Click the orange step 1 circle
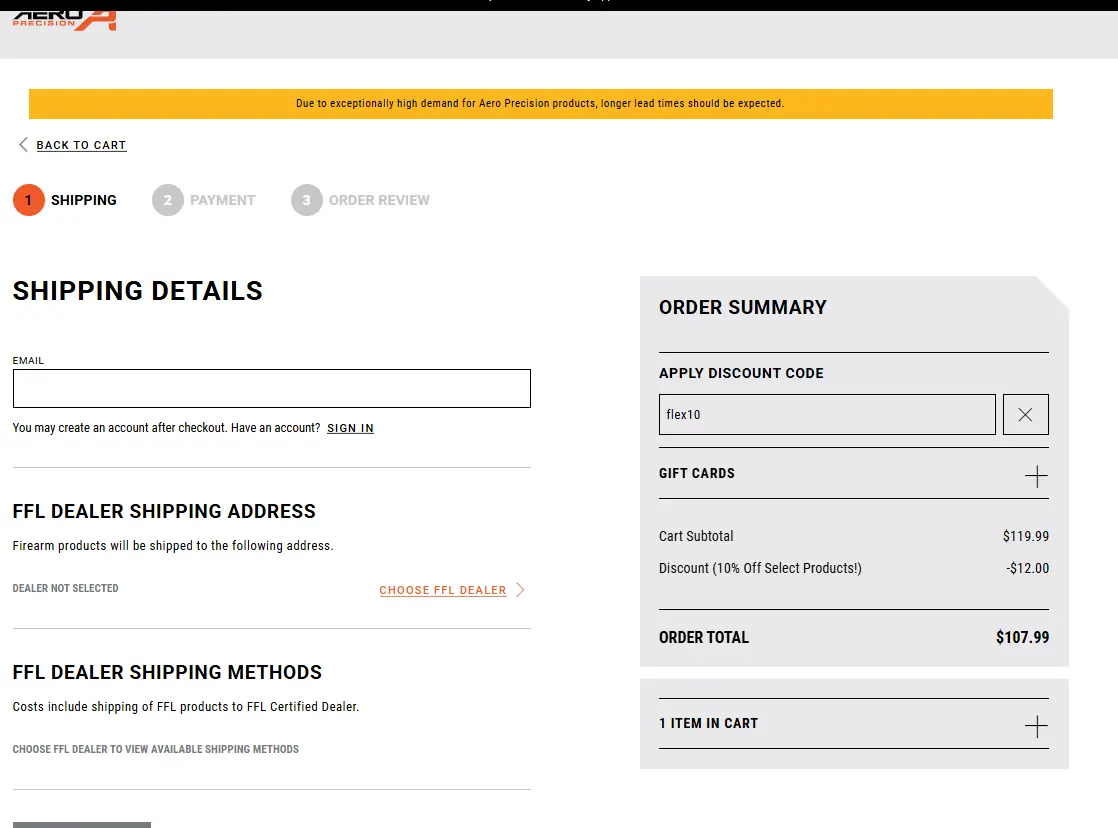Viewport: 1118px width, 828px height. tap(29, 200)
